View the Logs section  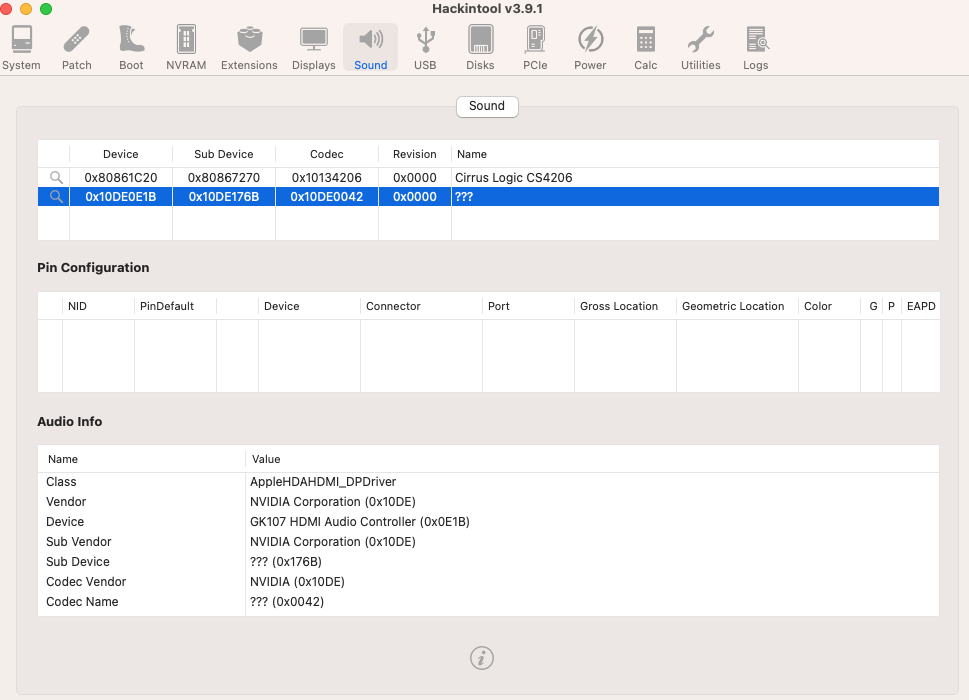click(x=756, y=48)
